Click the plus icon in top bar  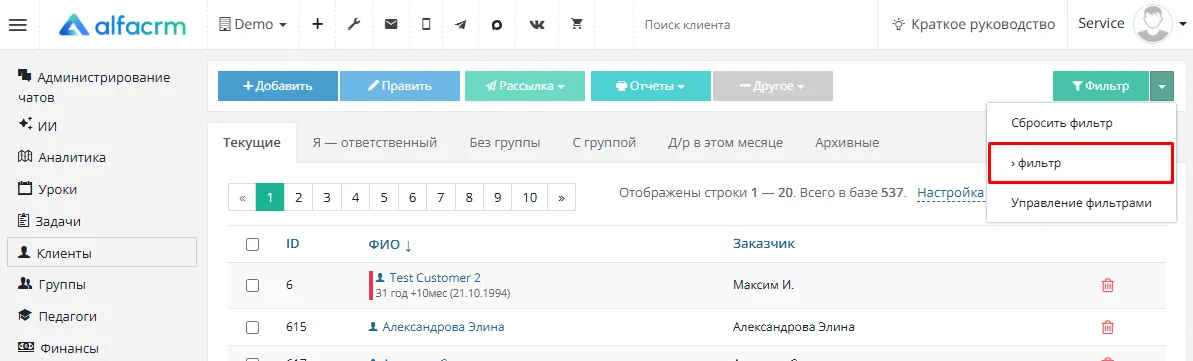[318, 24]
